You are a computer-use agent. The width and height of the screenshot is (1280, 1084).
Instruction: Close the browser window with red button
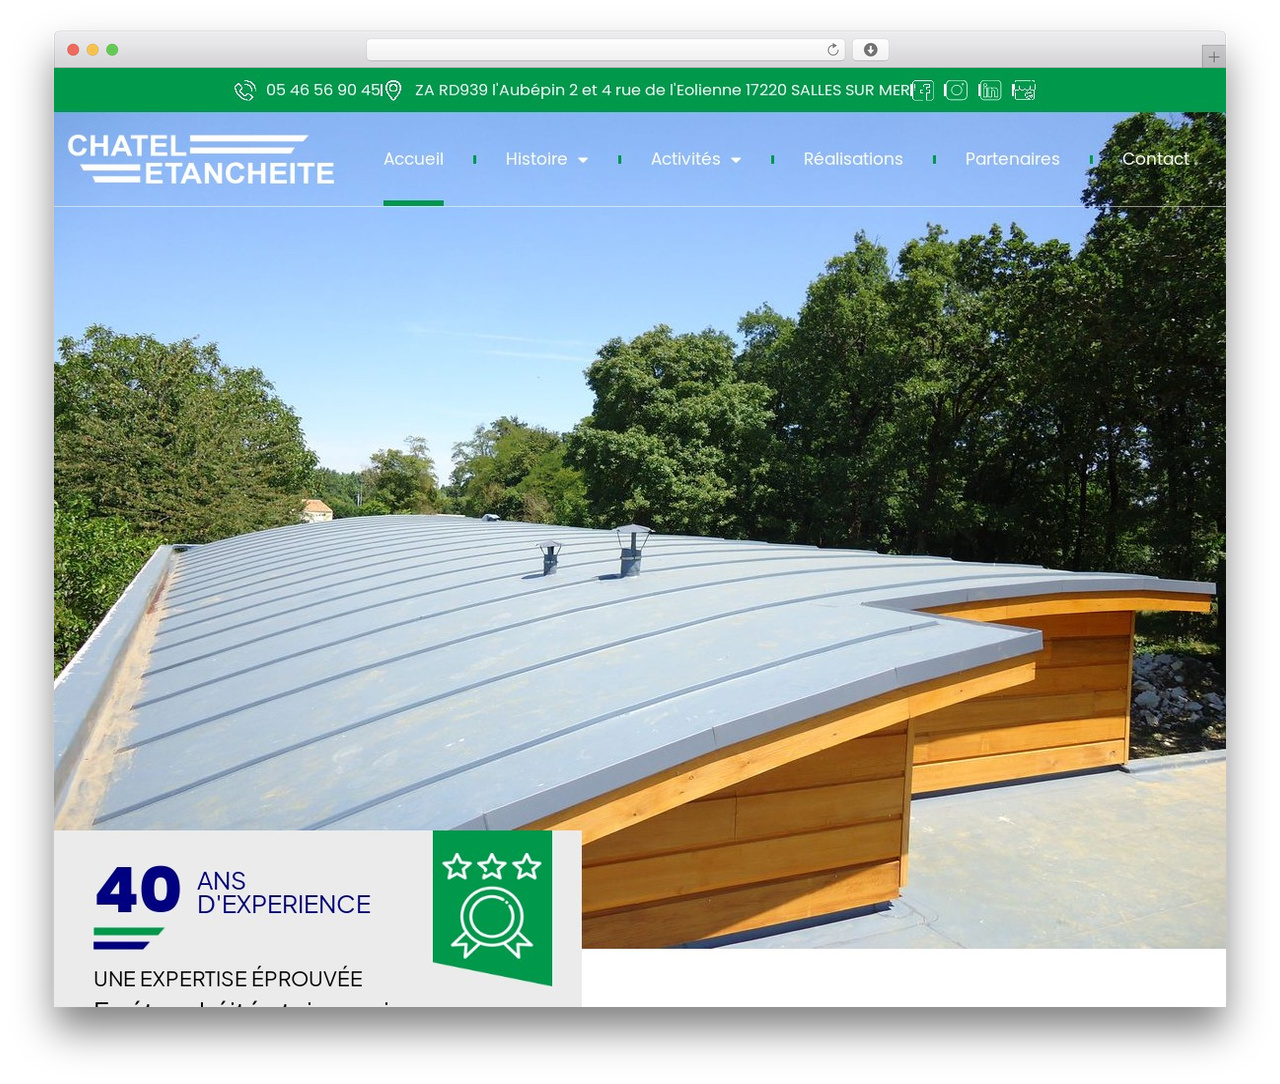[x=73, y=50]
